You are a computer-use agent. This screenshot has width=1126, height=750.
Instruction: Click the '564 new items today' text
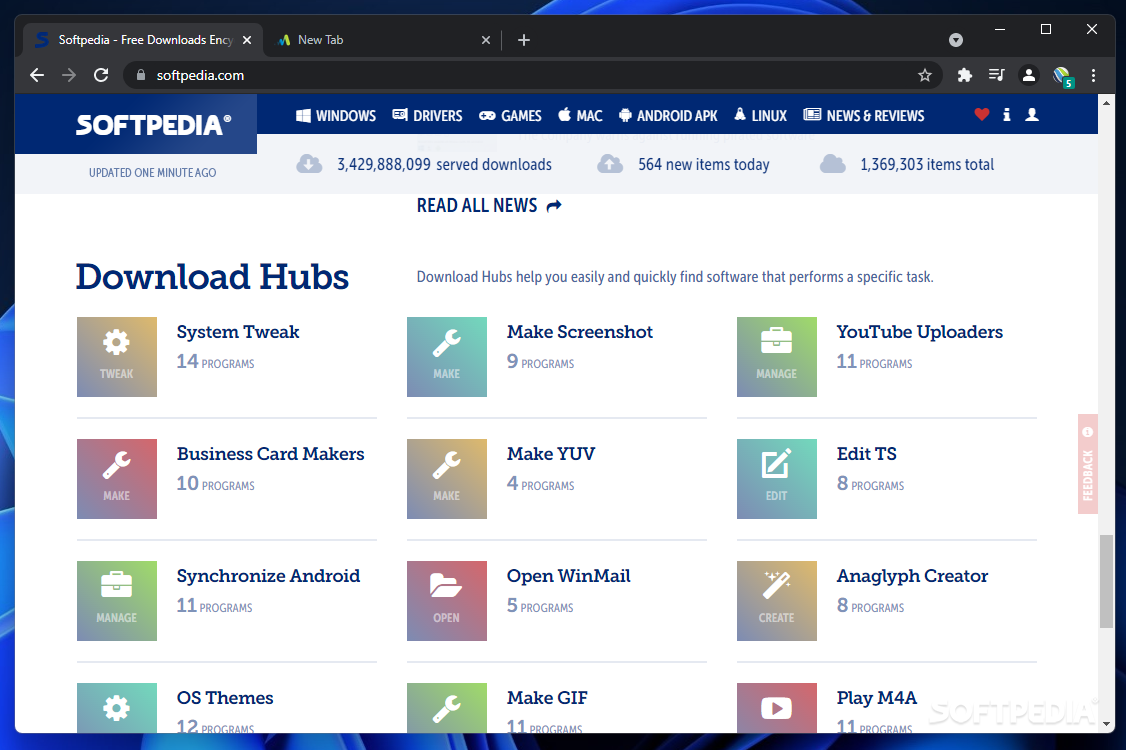[x=703, y=165]
